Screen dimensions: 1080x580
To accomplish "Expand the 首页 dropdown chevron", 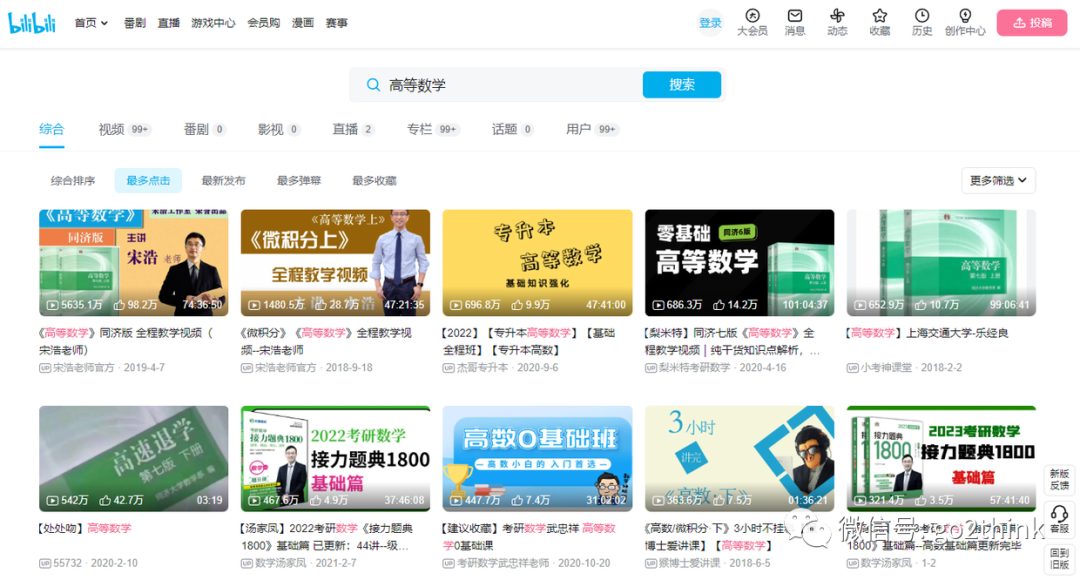I will tap(102, 22).
